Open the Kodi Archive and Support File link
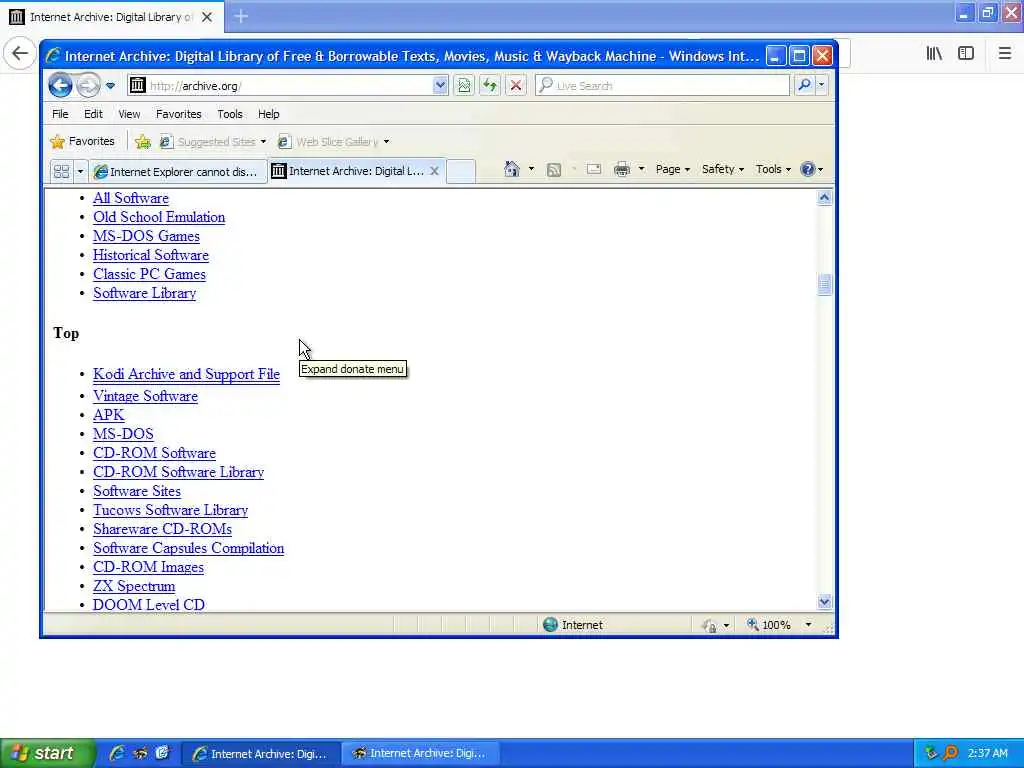 186,374
